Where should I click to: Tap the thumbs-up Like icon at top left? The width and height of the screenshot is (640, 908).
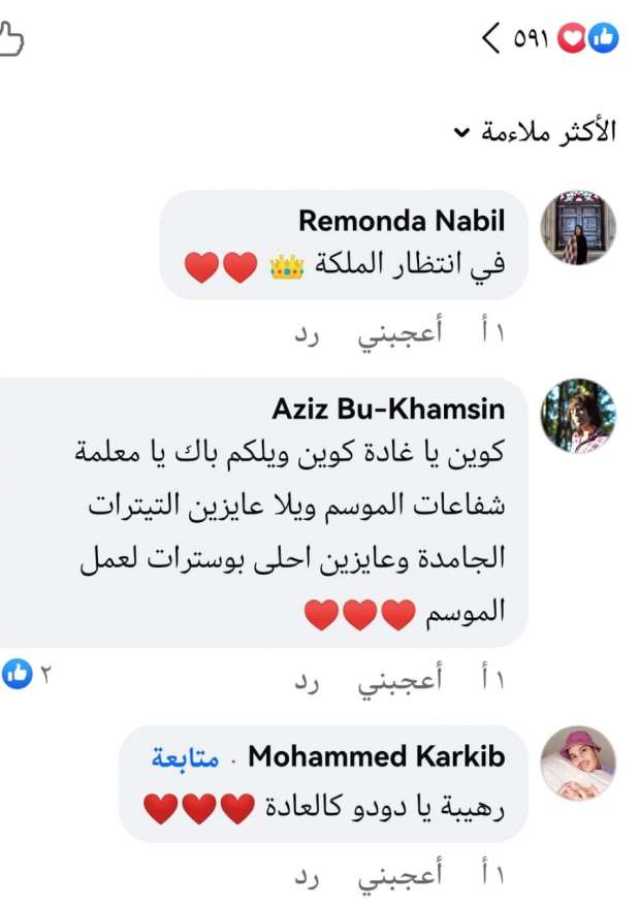(10, 39)
